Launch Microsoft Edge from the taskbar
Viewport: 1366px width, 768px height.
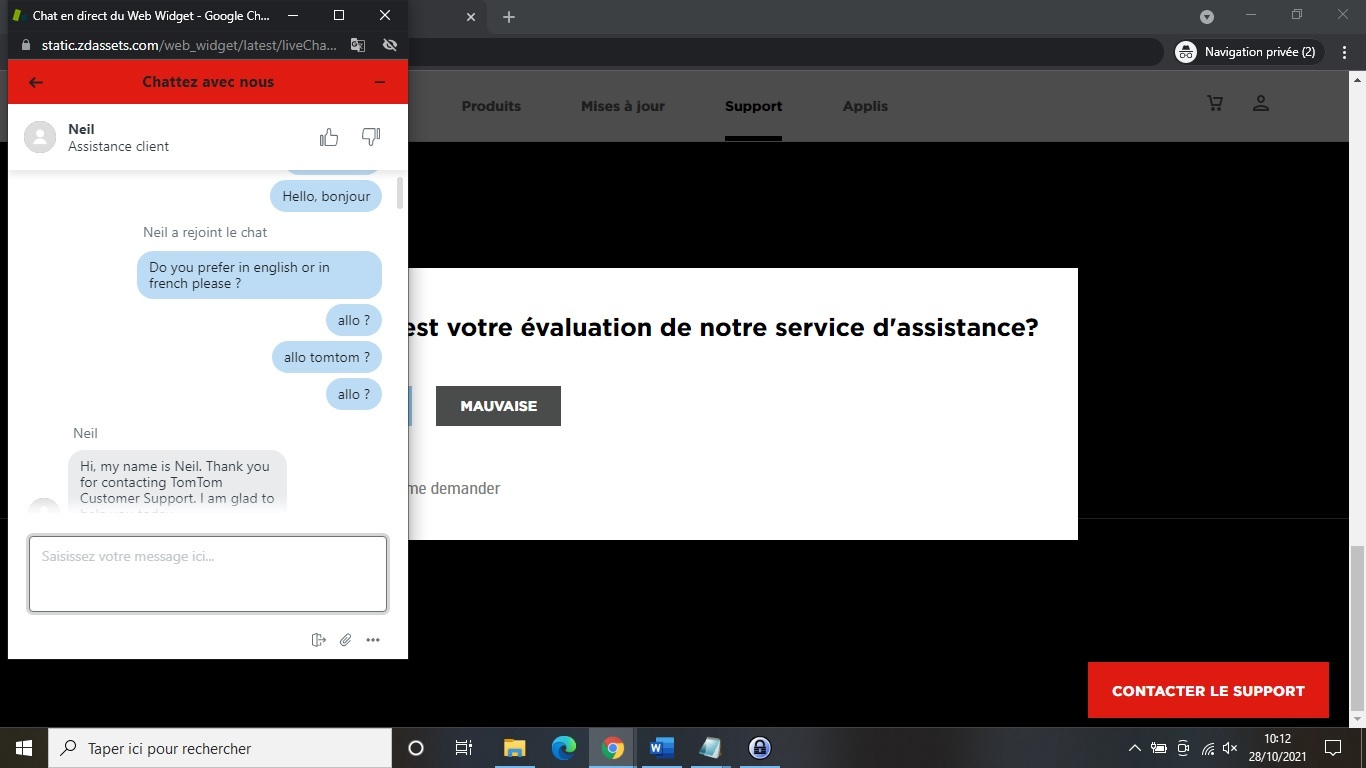pyautogui.click(x=564, y=748)
